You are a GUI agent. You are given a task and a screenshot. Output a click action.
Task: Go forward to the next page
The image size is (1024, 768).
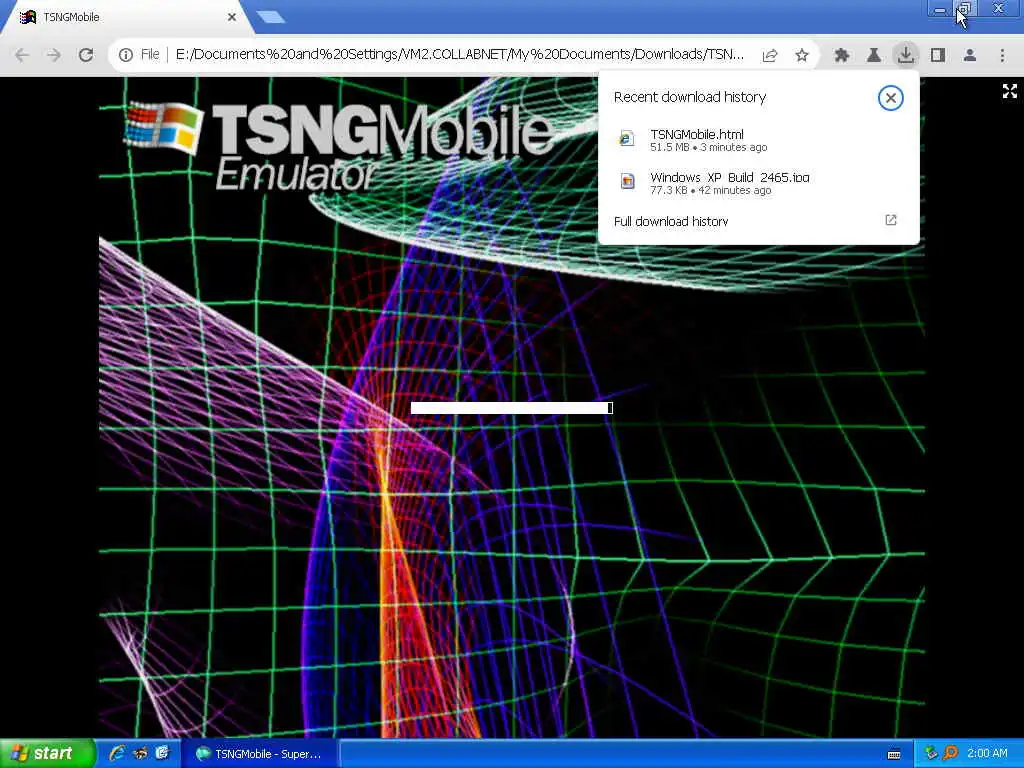[x=54, y=55]
